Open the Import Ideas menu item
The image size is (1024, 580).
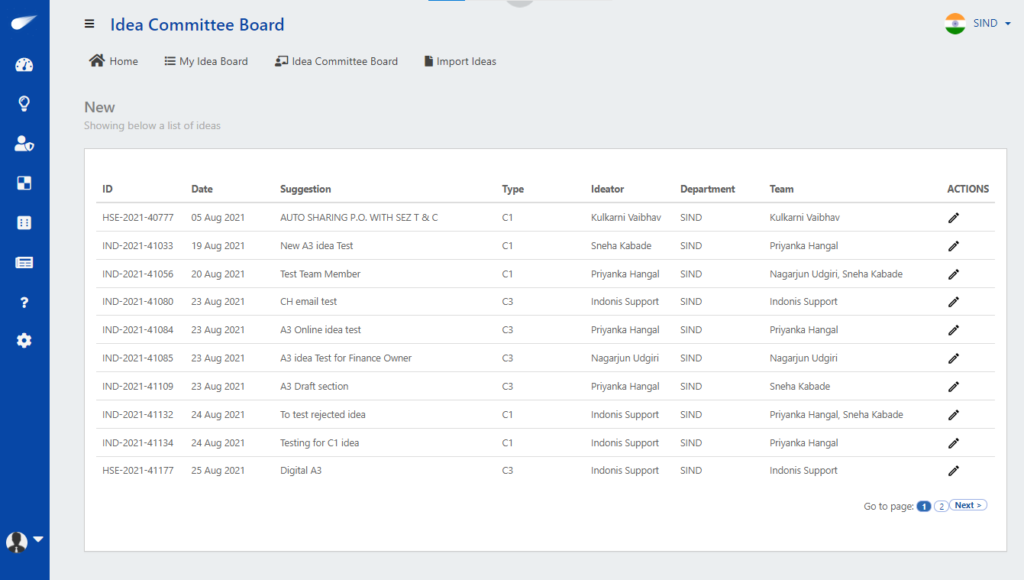click(x=460, y=61)
